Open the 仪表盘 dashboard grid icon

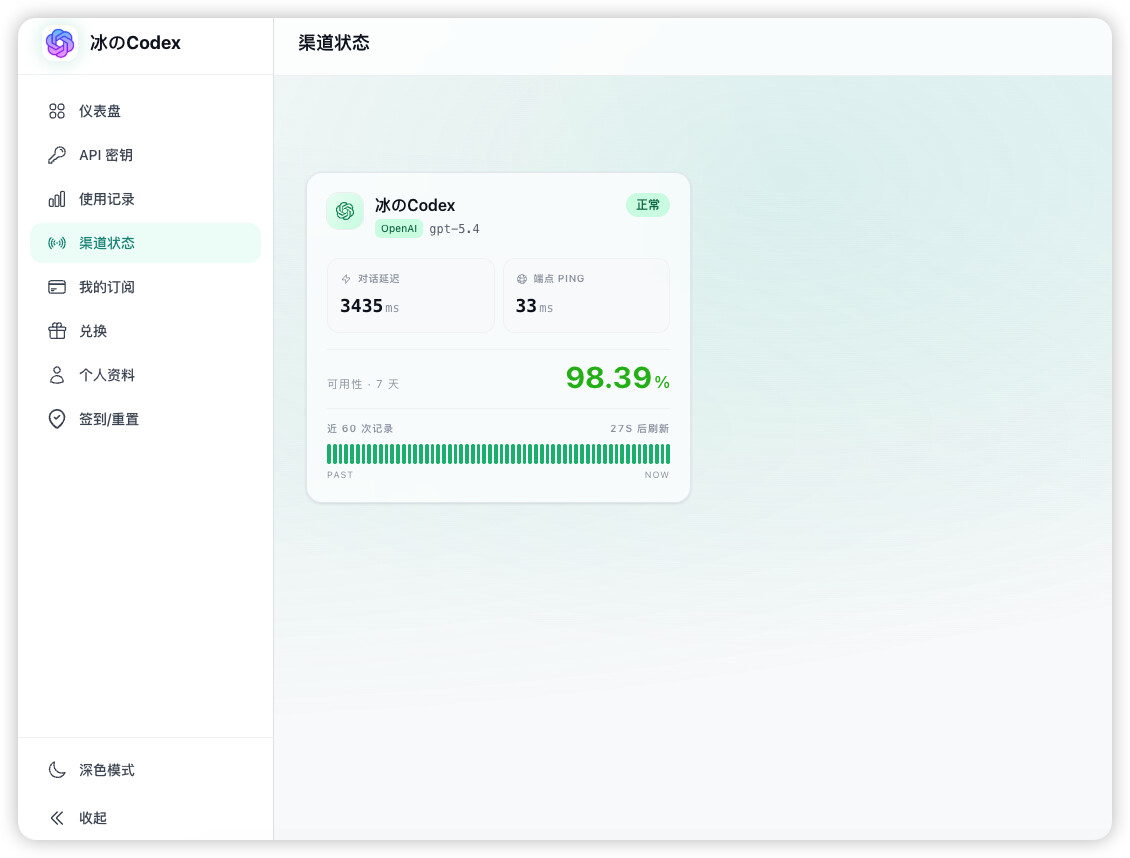57,111
